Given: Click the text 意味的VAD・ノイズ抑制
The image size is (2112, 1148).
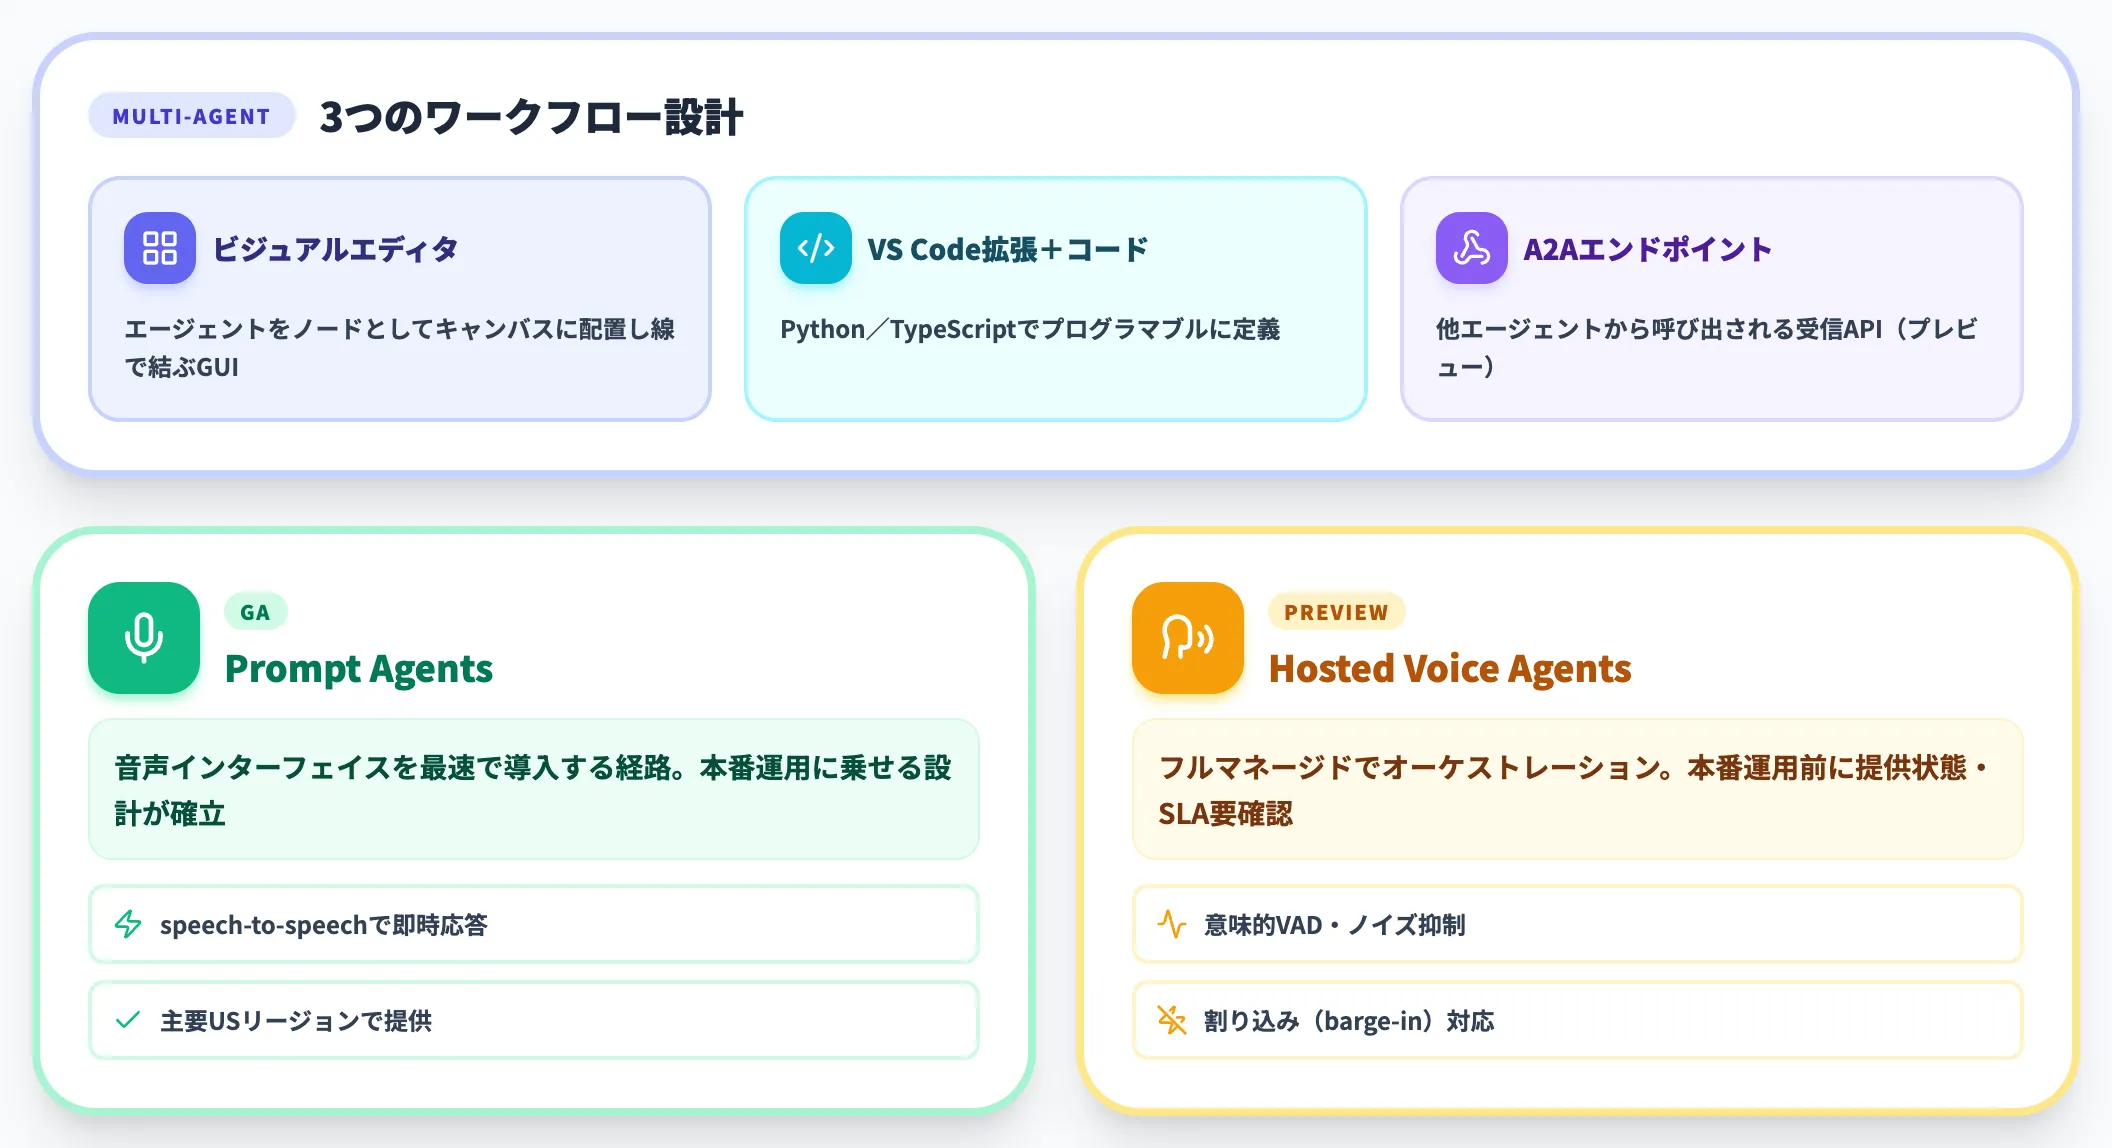Looking at the screenshot, I should tap(1334, 925).
